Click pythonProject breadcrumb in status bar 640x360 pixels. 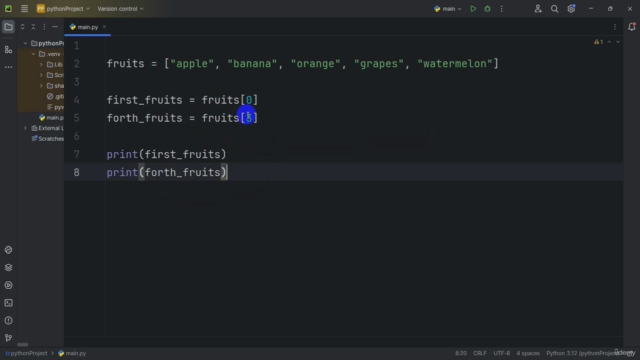(26, 353)
